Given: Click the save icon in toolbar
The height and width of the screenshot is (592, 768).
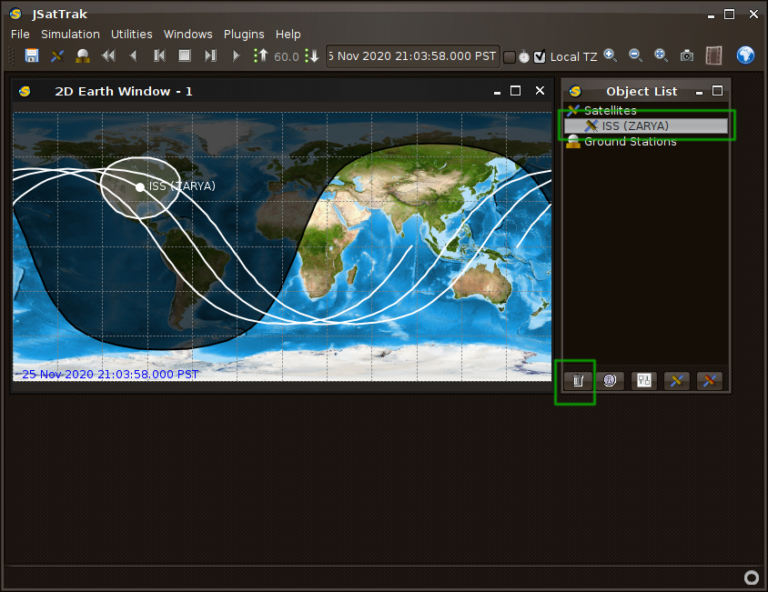Looking at the screenshot, I should (32, 56).
